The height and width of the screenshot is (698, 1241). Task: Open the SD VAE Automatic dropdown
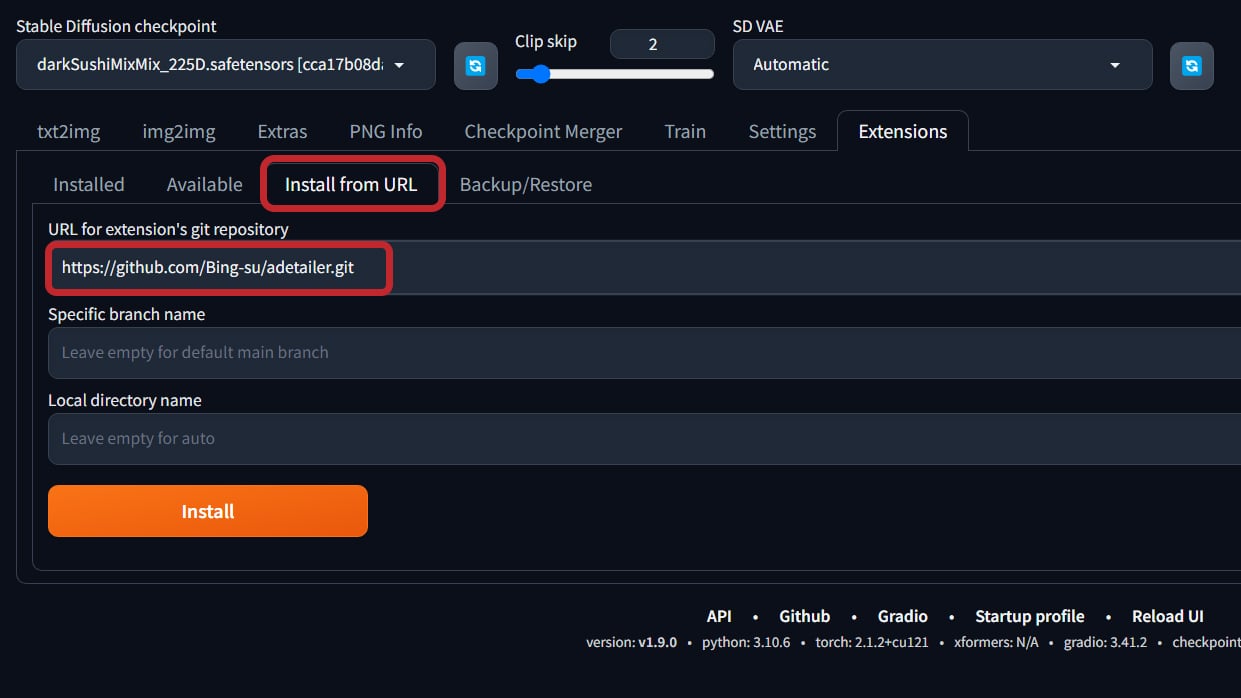pos(943,65)
